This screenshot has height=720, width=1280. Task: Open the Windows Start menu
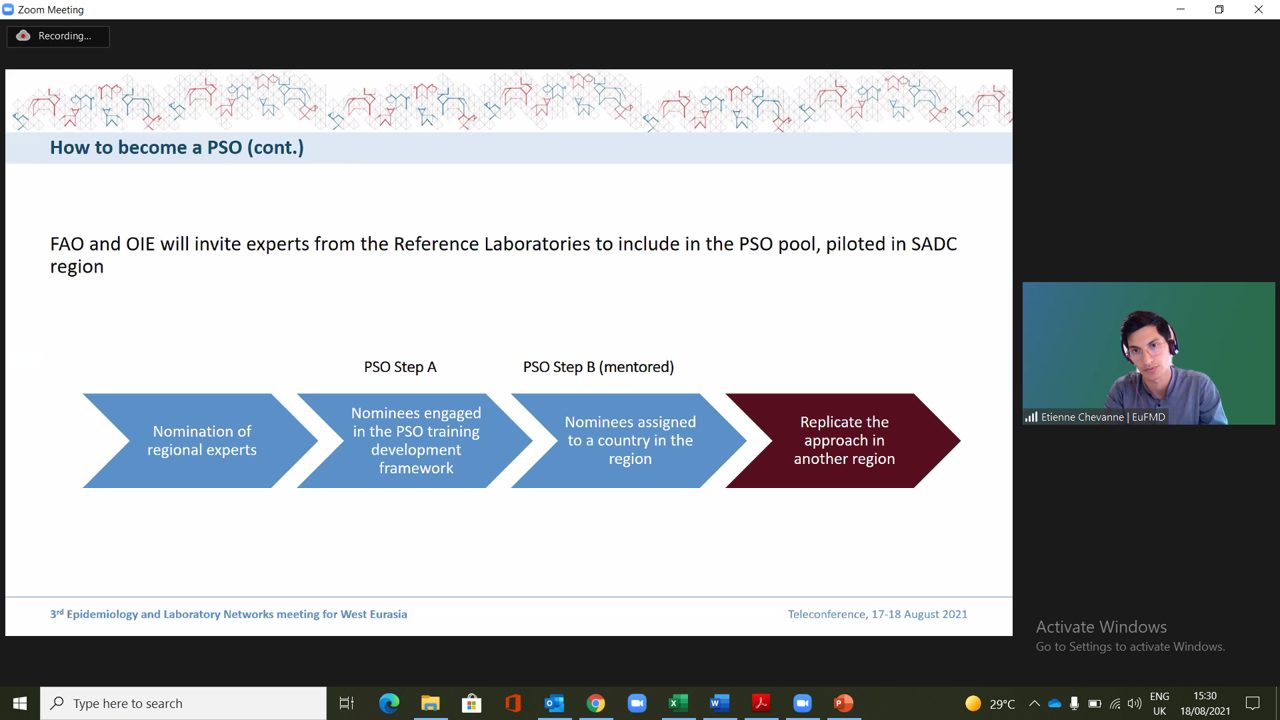pos(20,703)
